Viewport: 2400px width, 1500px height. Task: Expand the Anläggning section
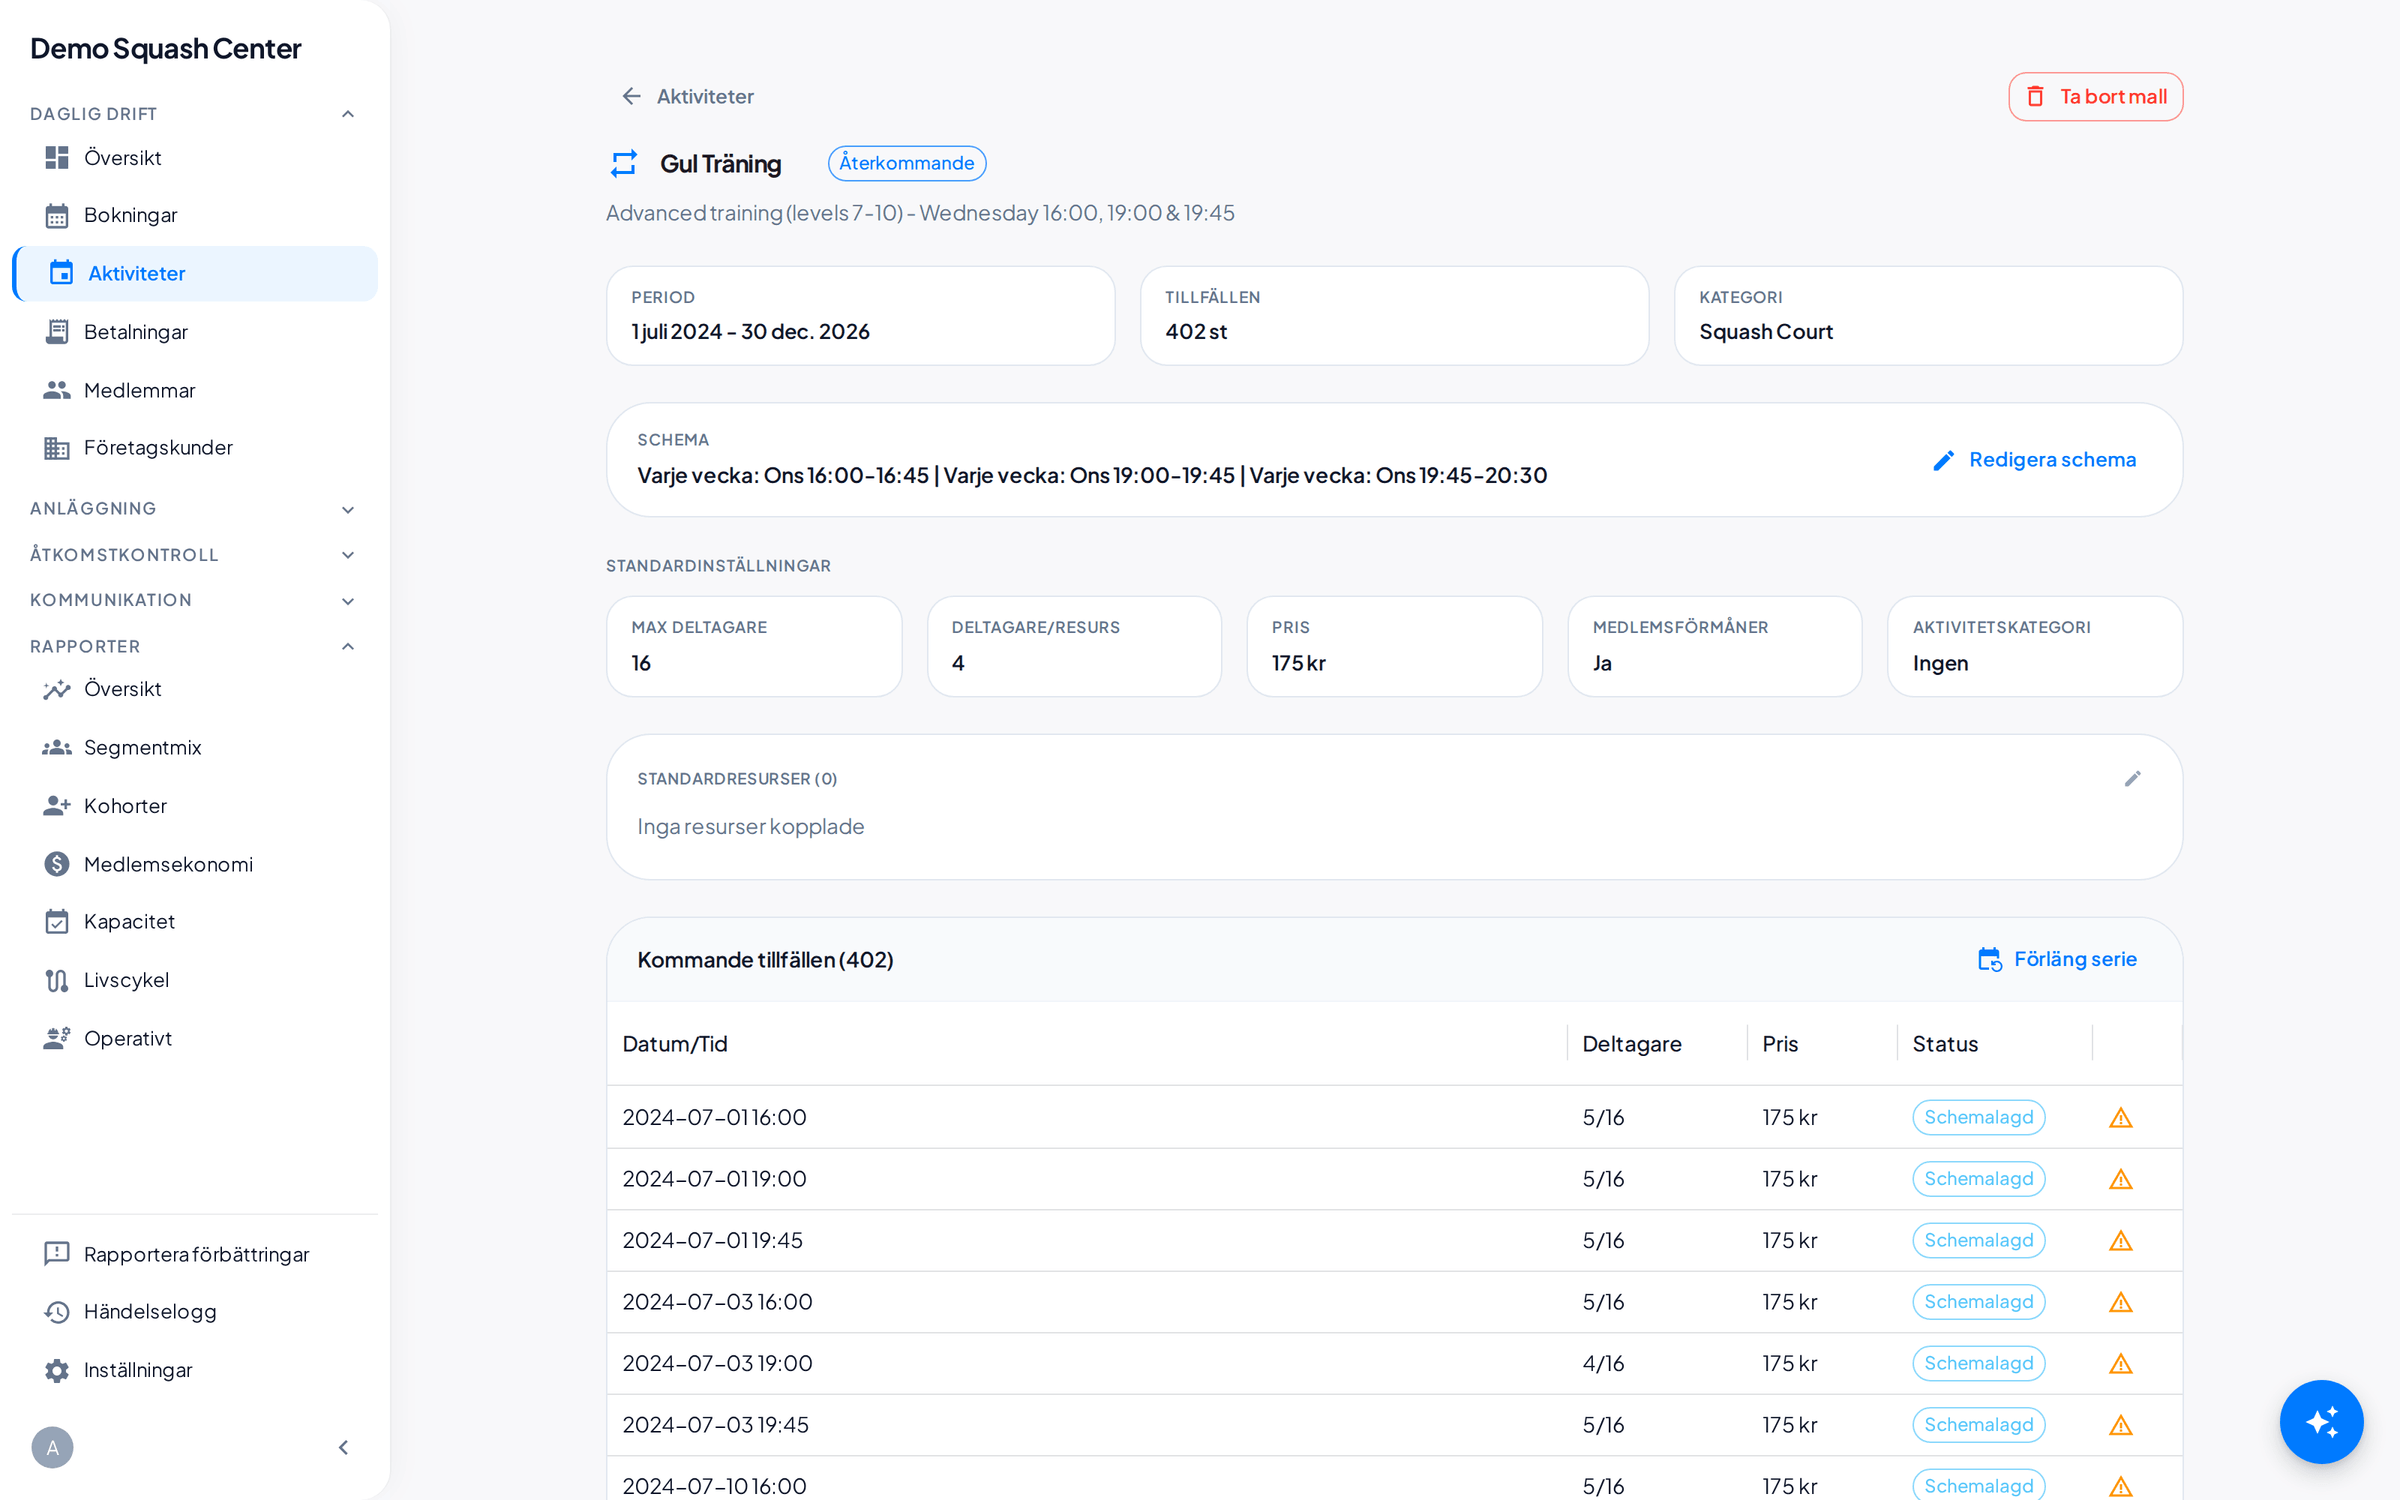pyautogui.click(x=348, y=509)
